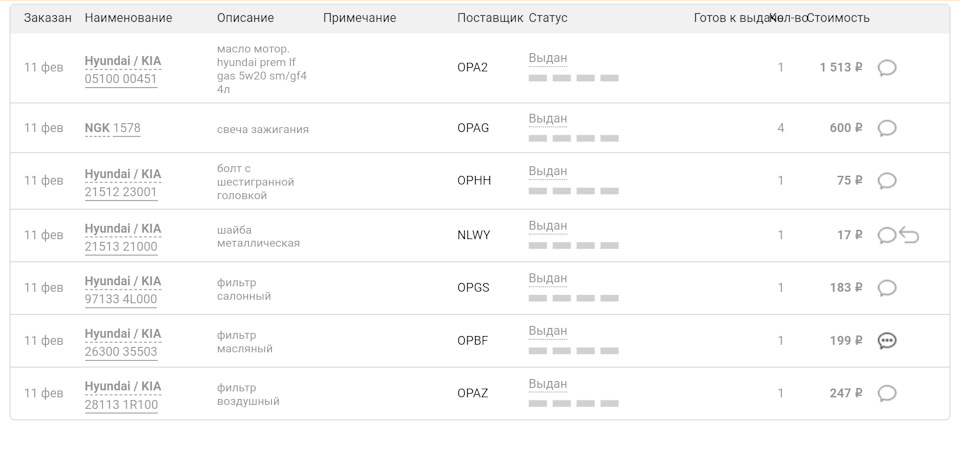Click part number 28113 1R100

pyautogui.click(x=121, y=405)
